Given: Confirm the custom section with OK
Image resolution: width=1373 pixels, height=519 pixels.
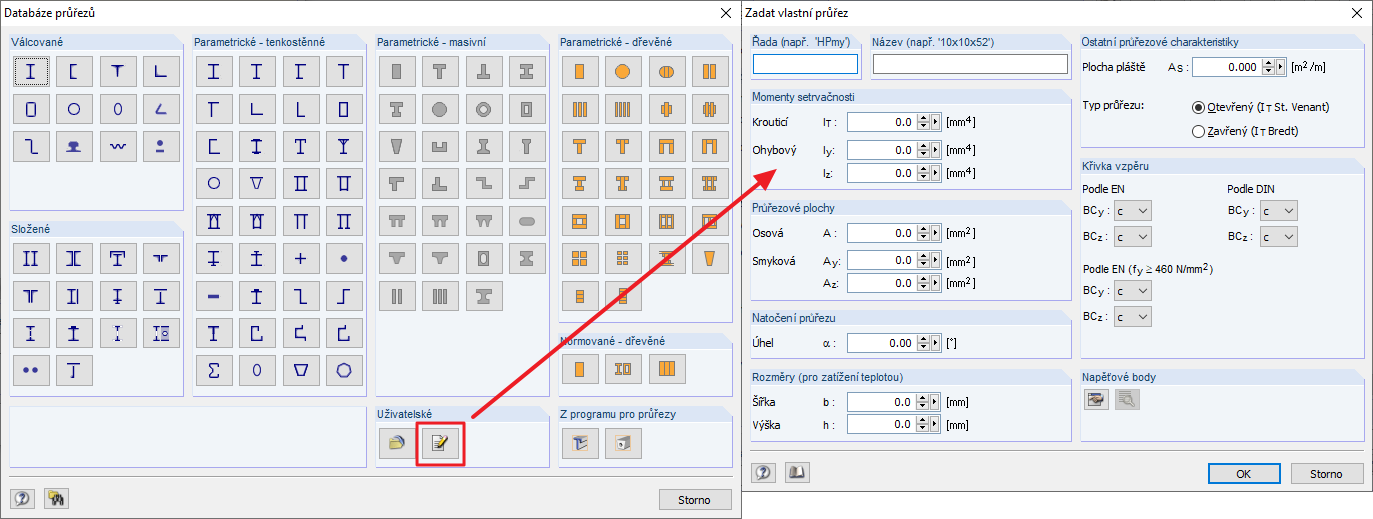Looking at the screenshot, I should pyautogui.click(x=1244, y=473).
